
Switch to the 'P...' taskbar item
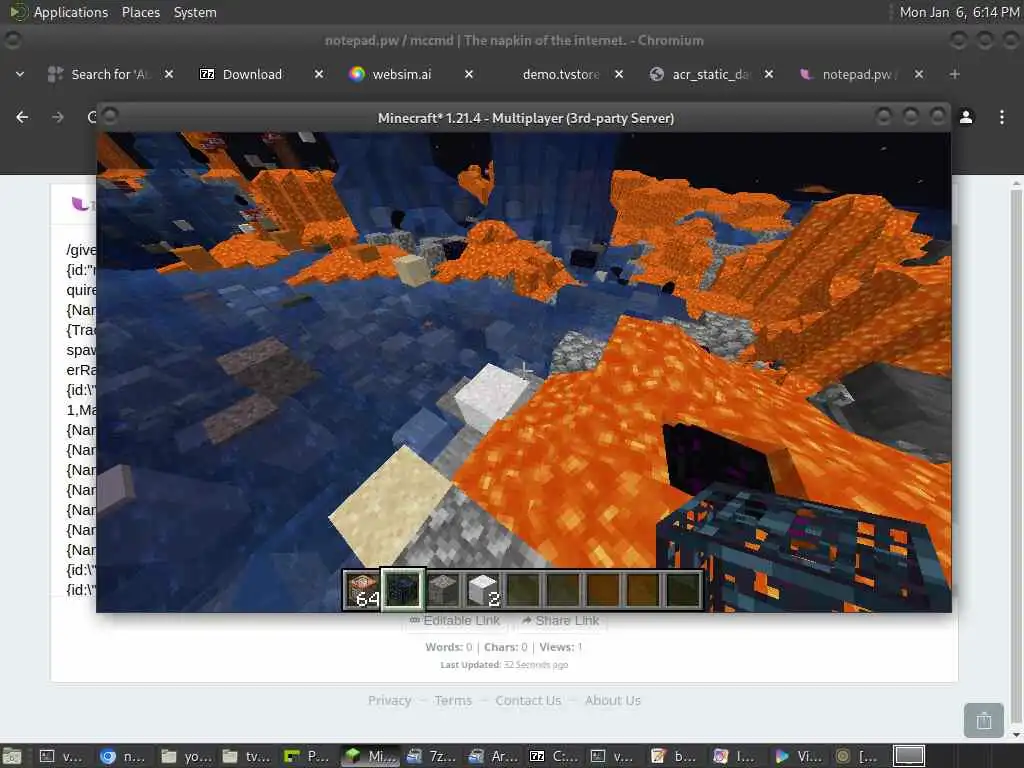(x=307, y=756)
